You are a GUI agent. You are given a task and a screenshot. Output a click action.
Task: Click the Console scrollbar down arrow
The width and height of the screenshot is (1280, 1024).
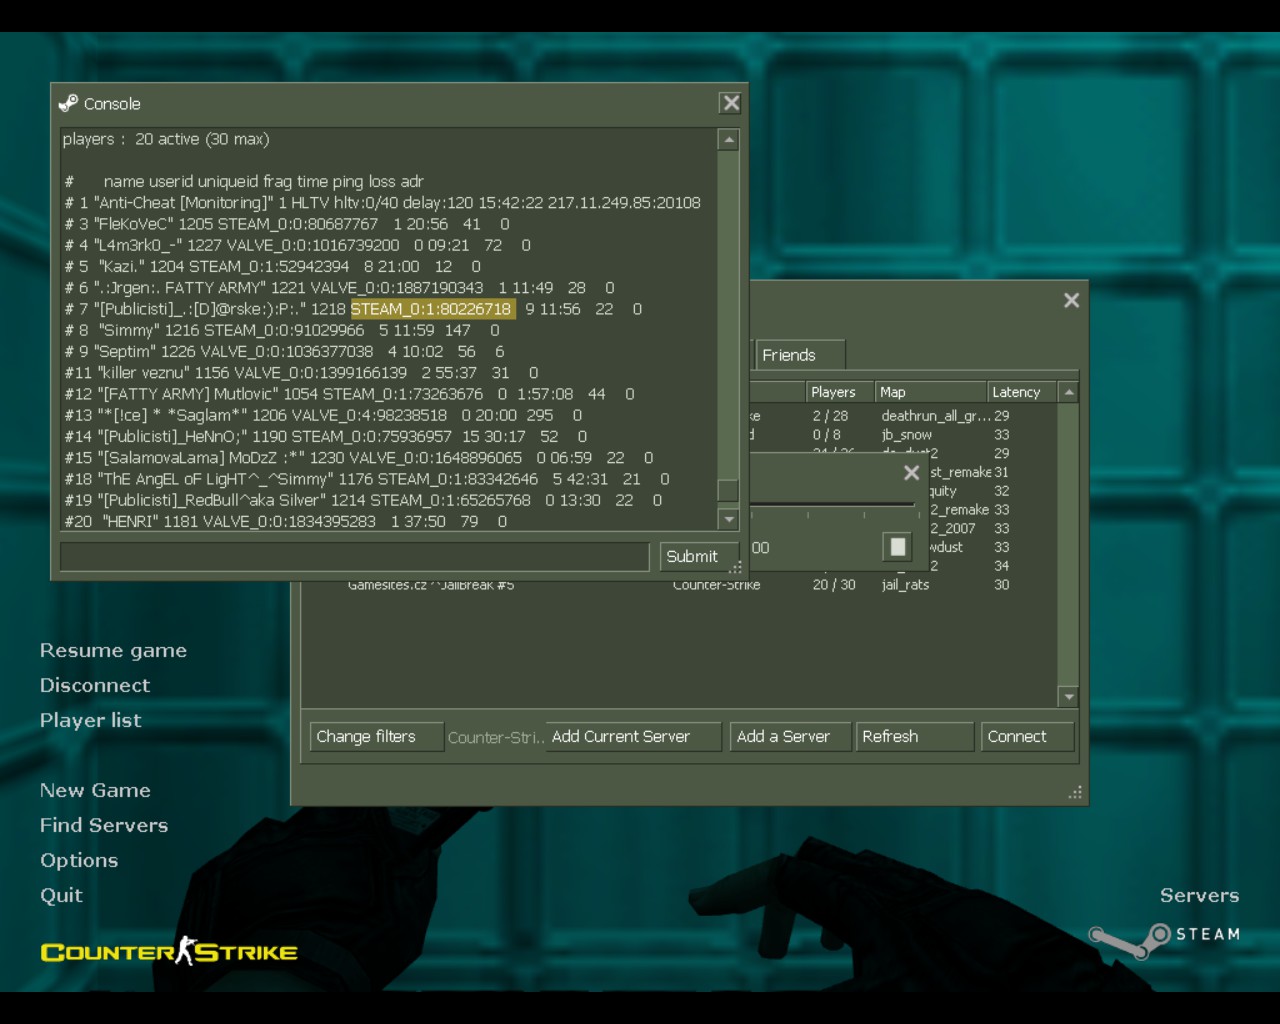tap(729, 519)
